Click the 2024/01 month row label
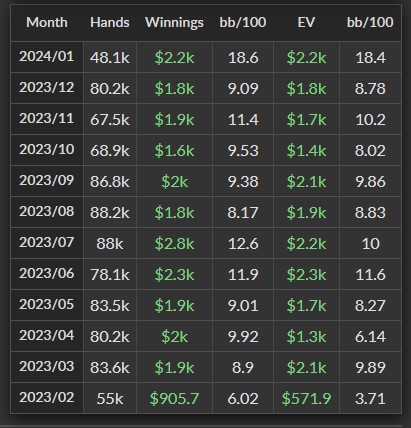 [x=47, y=56]
